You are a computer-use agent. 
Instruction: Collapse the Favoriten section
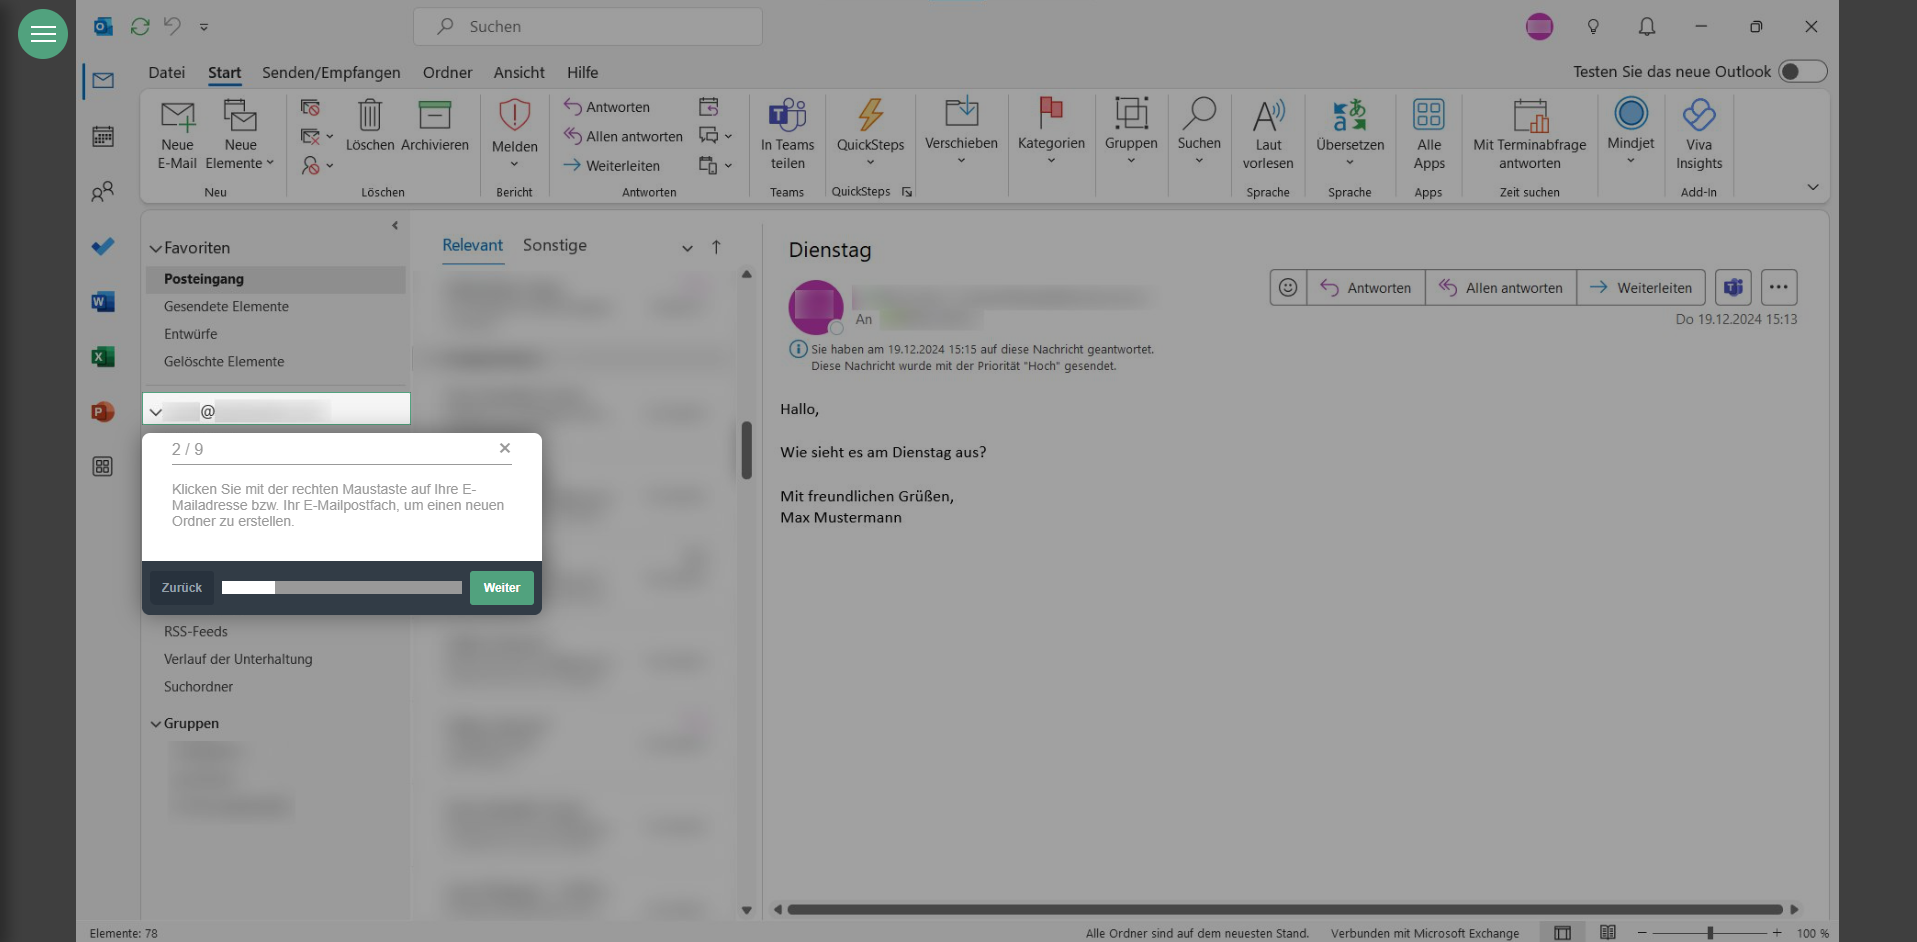pyautogui.click(x=156, y=249)
